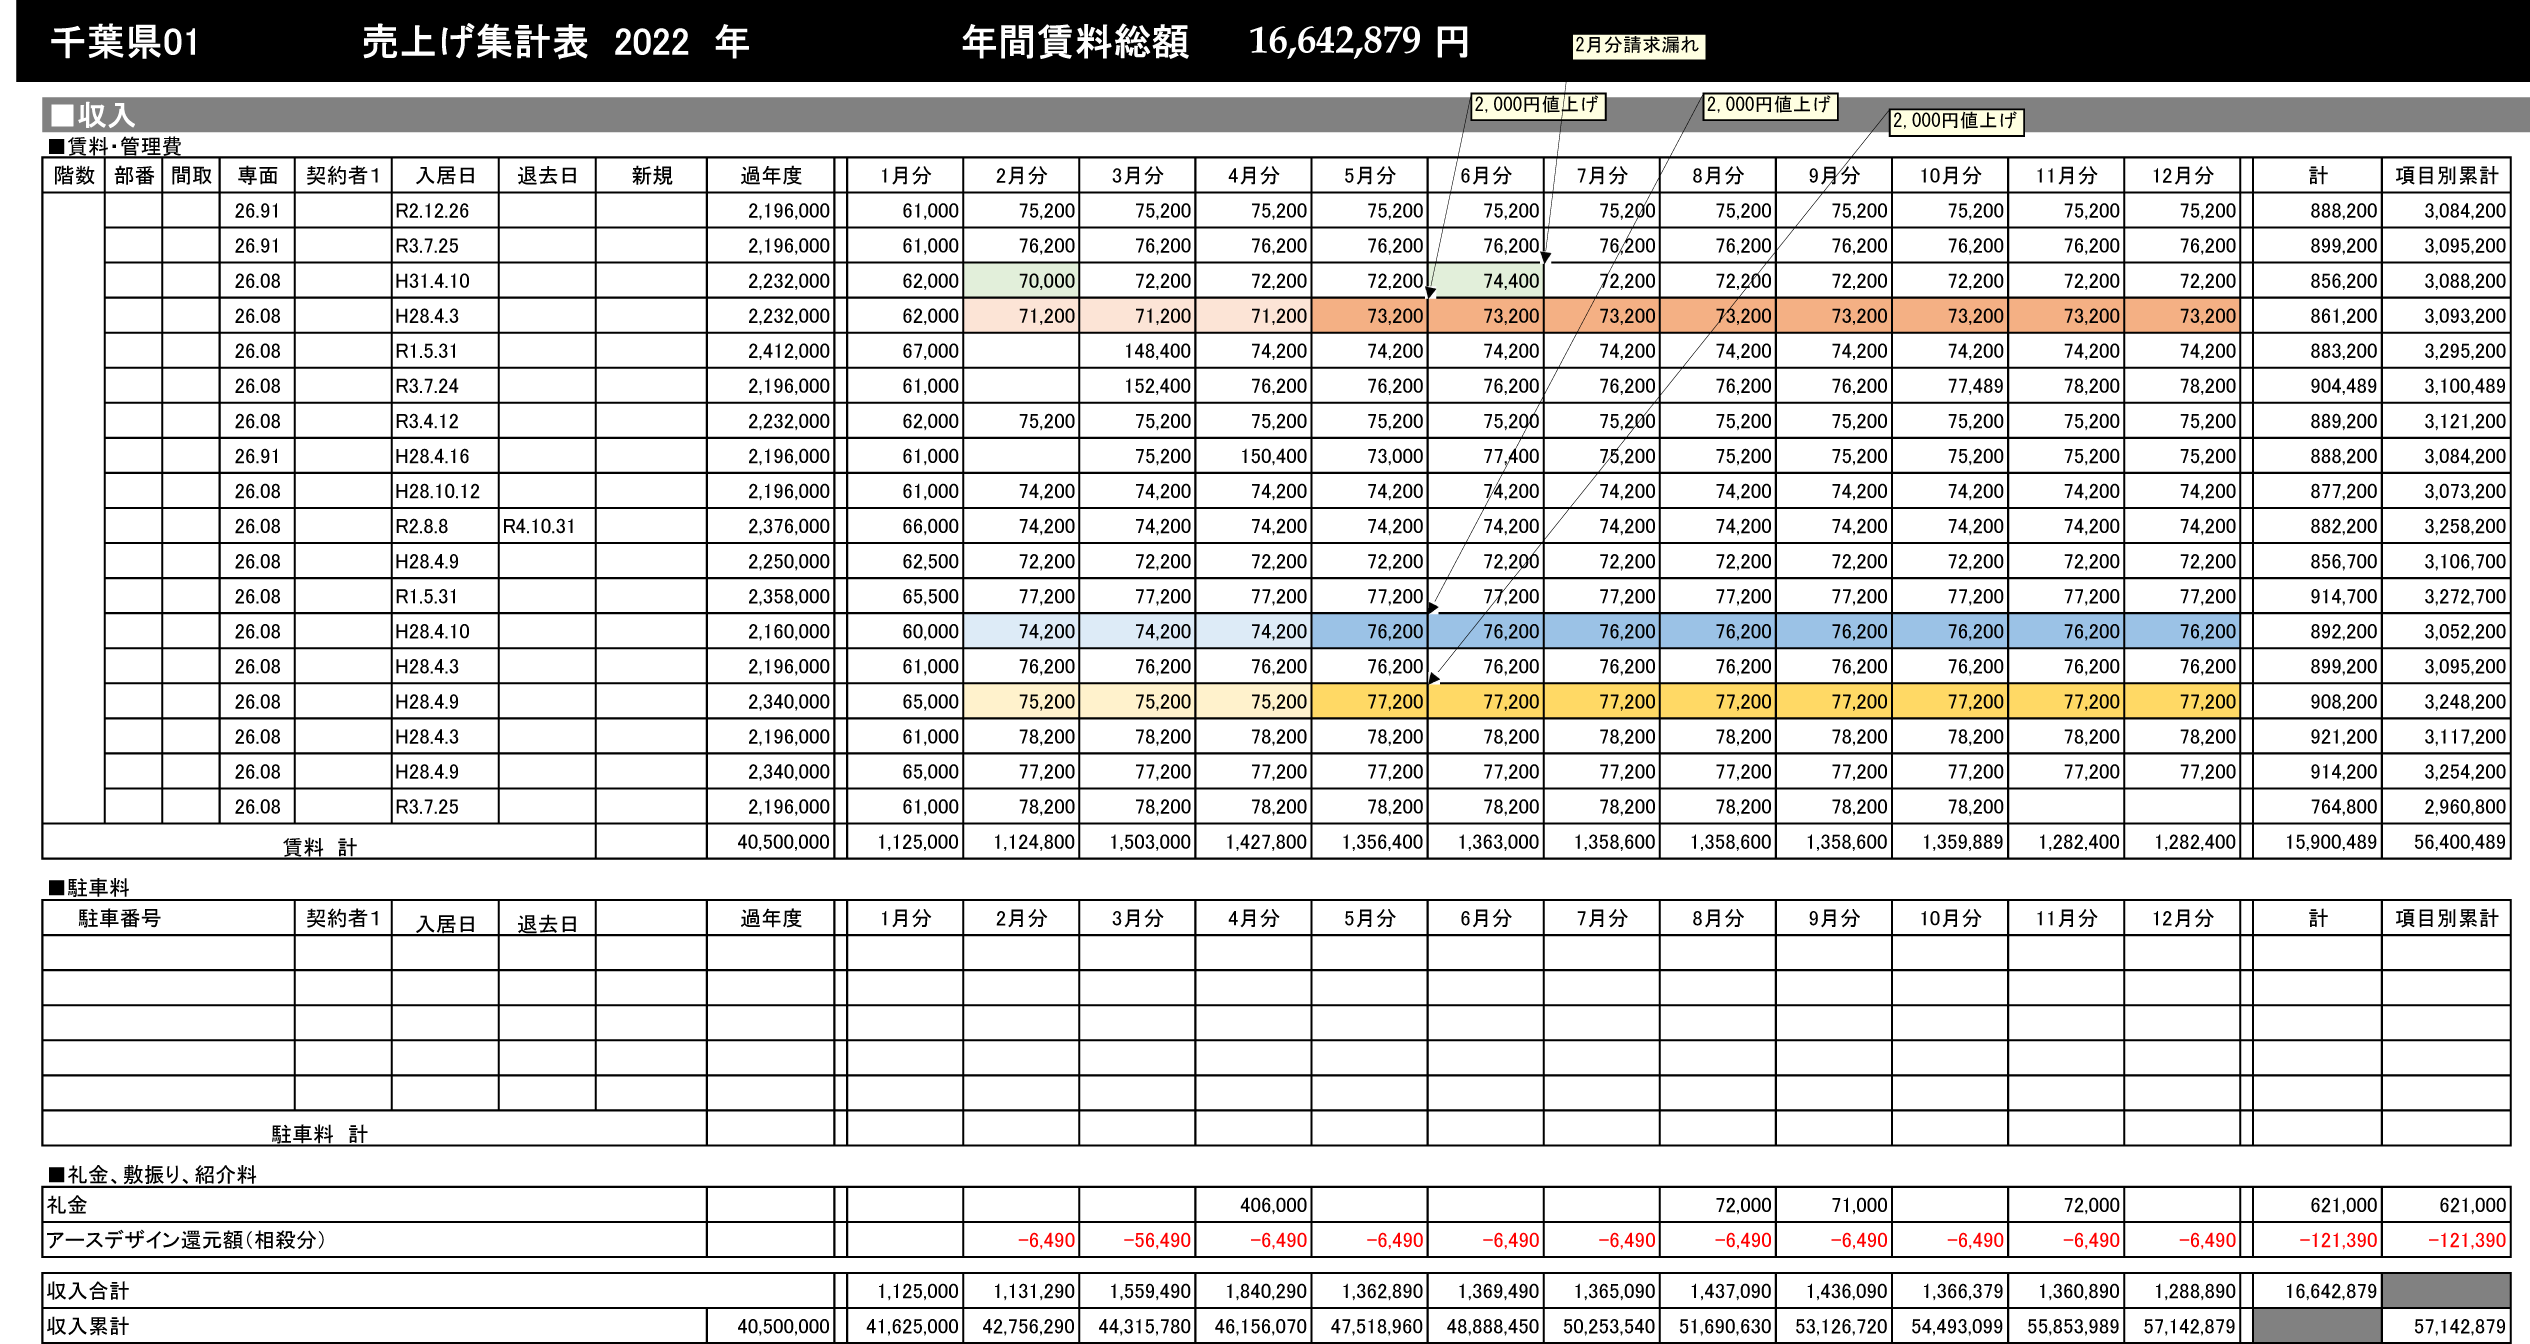The height and width of the screenshot is (1344, 2530).
Task: Click the leftmost 2,000円値上げ note
Action: (1537, 105)
